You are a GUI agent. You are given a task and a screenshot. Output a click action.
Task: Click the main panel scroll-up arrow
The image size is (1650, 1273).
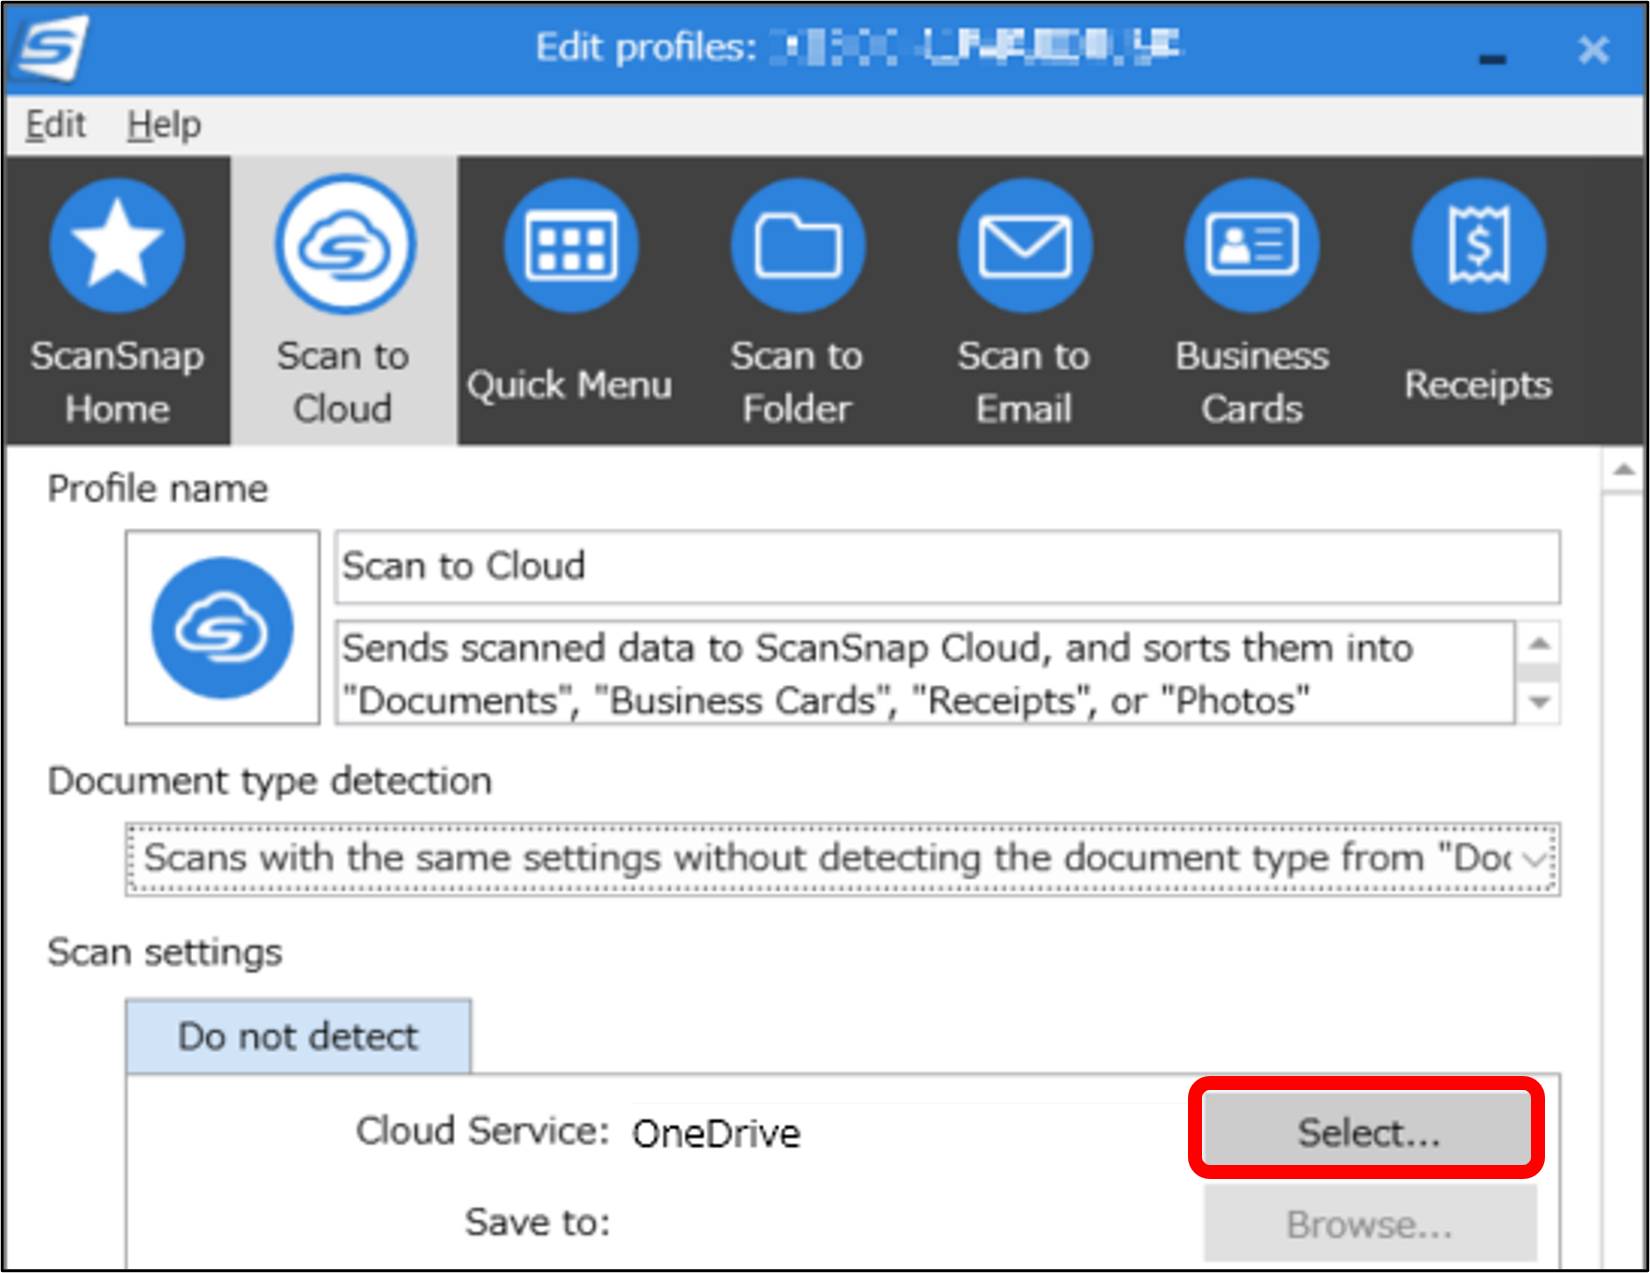click(x=1622, y=470)
